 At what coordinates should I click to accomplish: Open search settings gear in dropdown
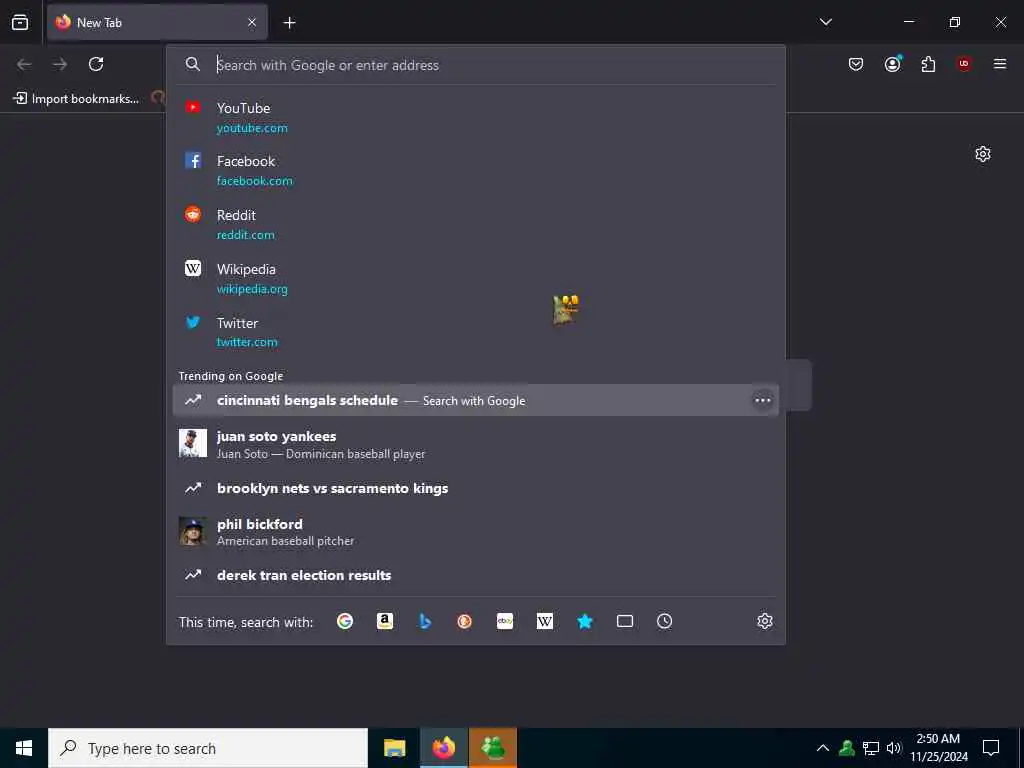click(x=765, y=621)
